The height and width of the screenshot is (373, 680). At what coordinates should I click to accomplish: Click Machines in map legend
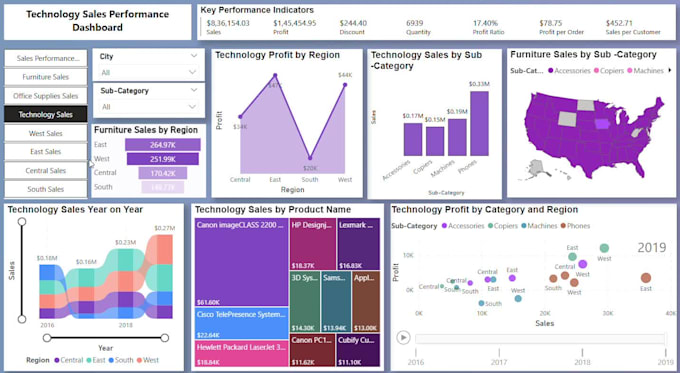click(x=645, y=70)
